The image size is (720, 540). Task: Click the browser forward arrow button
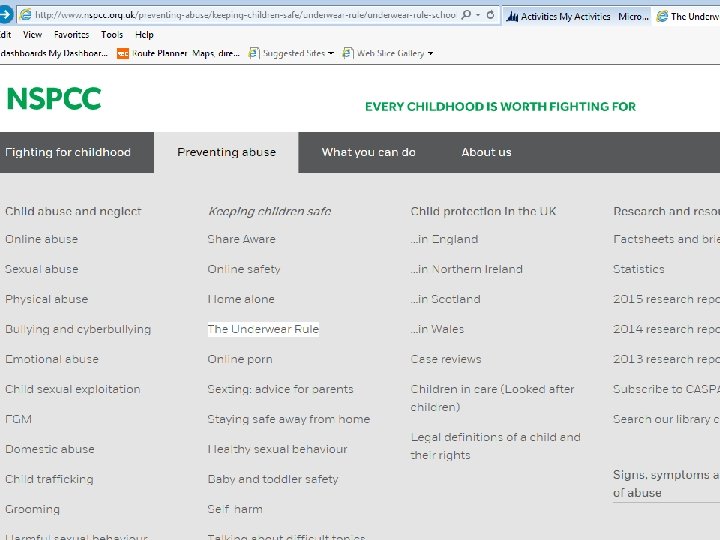pyautogui.click(x=6, y=15)
